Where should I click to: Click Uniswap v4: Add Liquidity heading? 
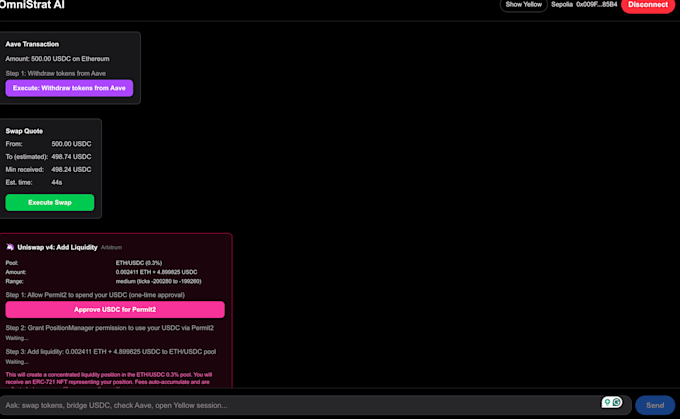57,247
